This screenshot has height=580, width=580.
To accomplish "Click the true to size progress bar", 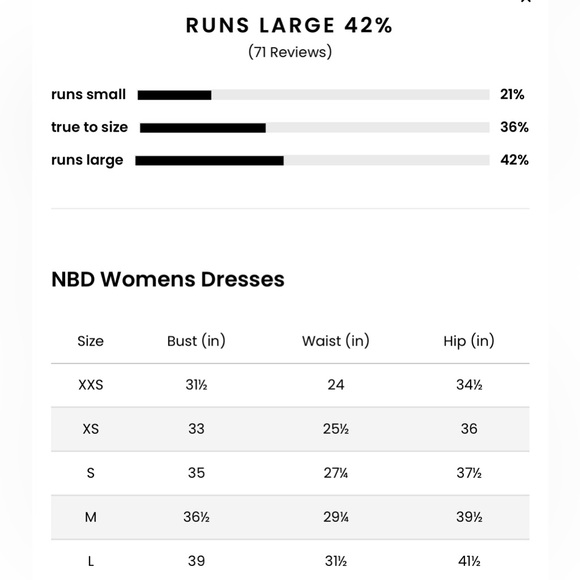I will pyautogui.click(x=314, y=128).
